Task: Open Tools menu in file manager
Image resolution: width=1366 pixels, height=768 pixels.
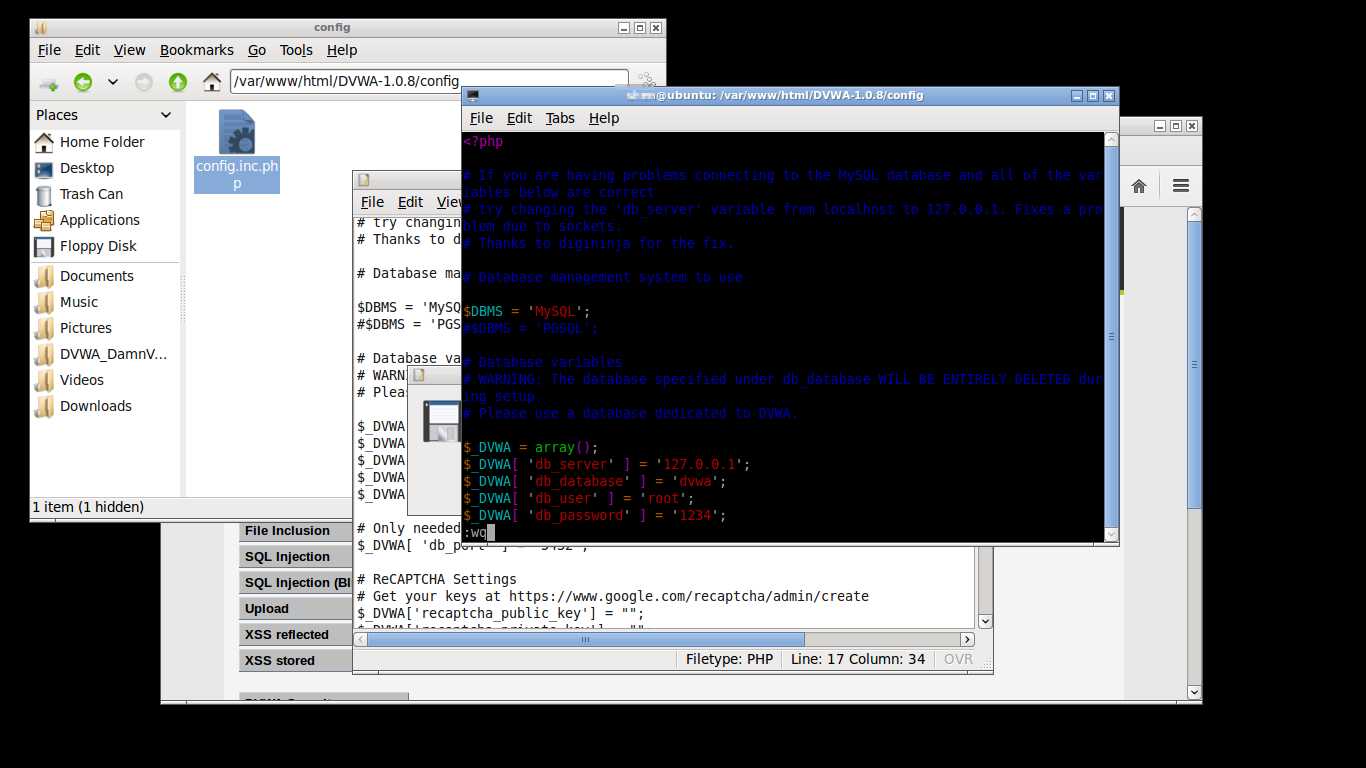Action: pyautogui.click(x=296, y=50)
